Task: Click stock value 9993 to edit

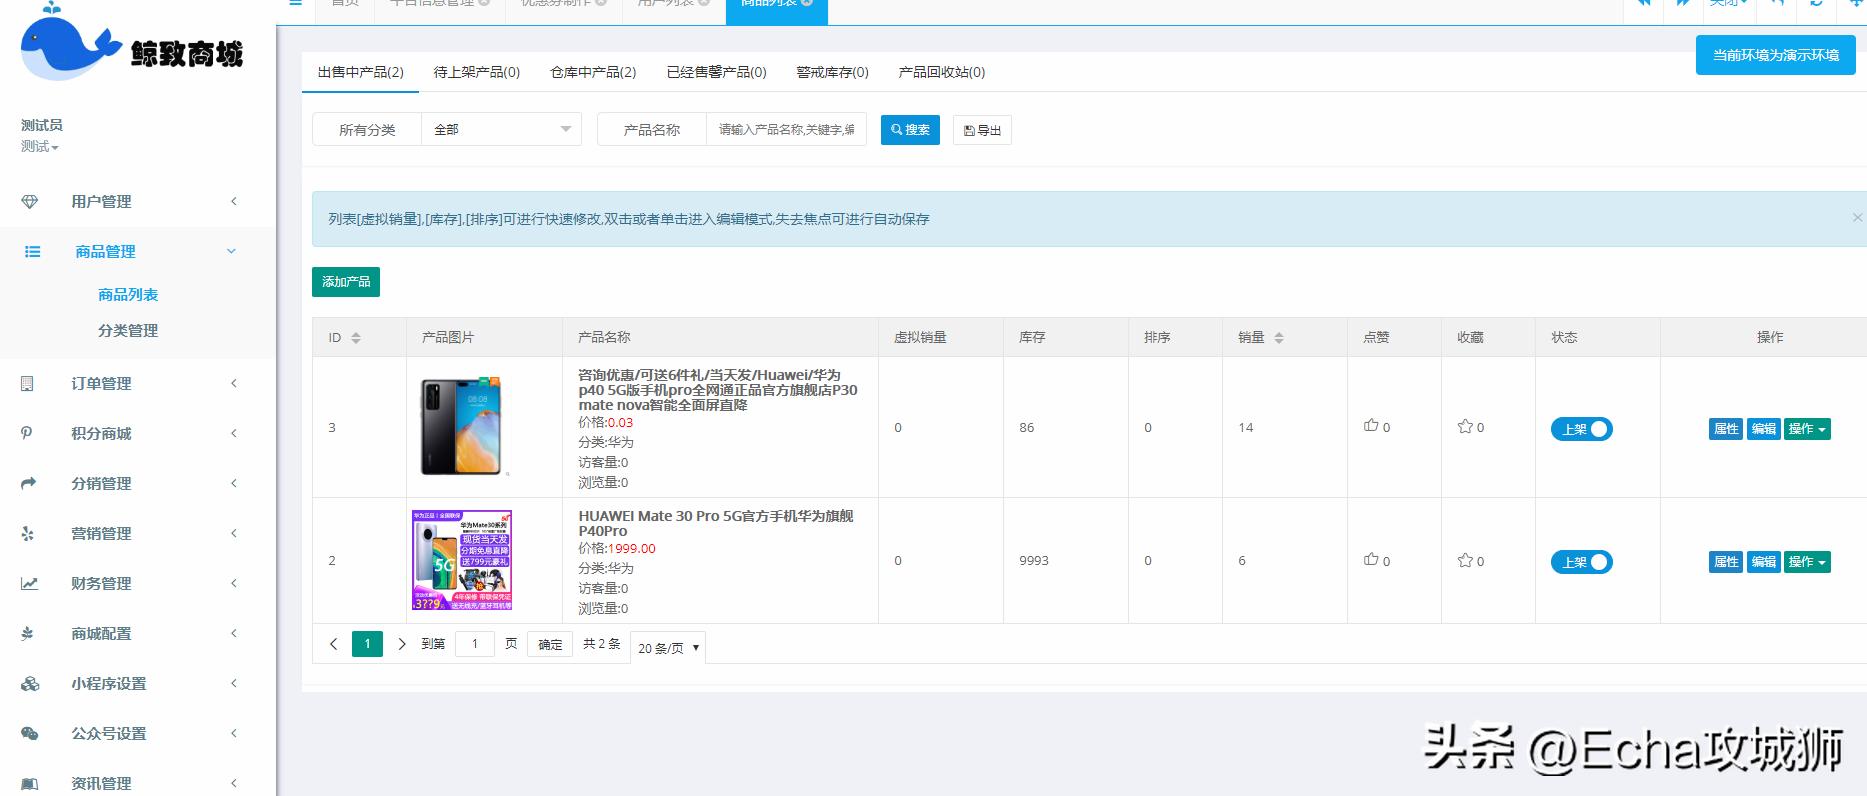Action: pos(1034,560)
